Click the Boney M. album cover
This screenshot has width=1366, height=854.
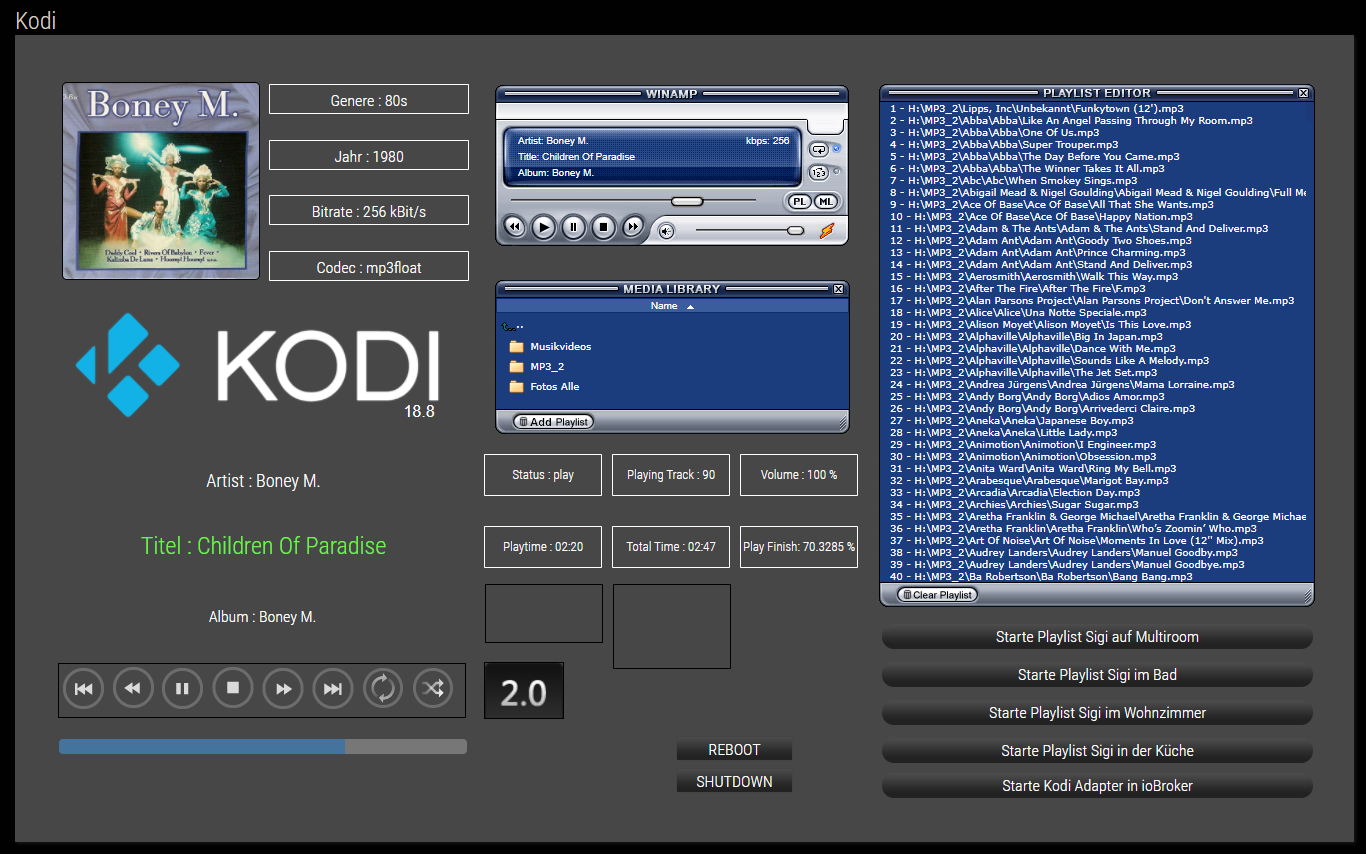161,181
